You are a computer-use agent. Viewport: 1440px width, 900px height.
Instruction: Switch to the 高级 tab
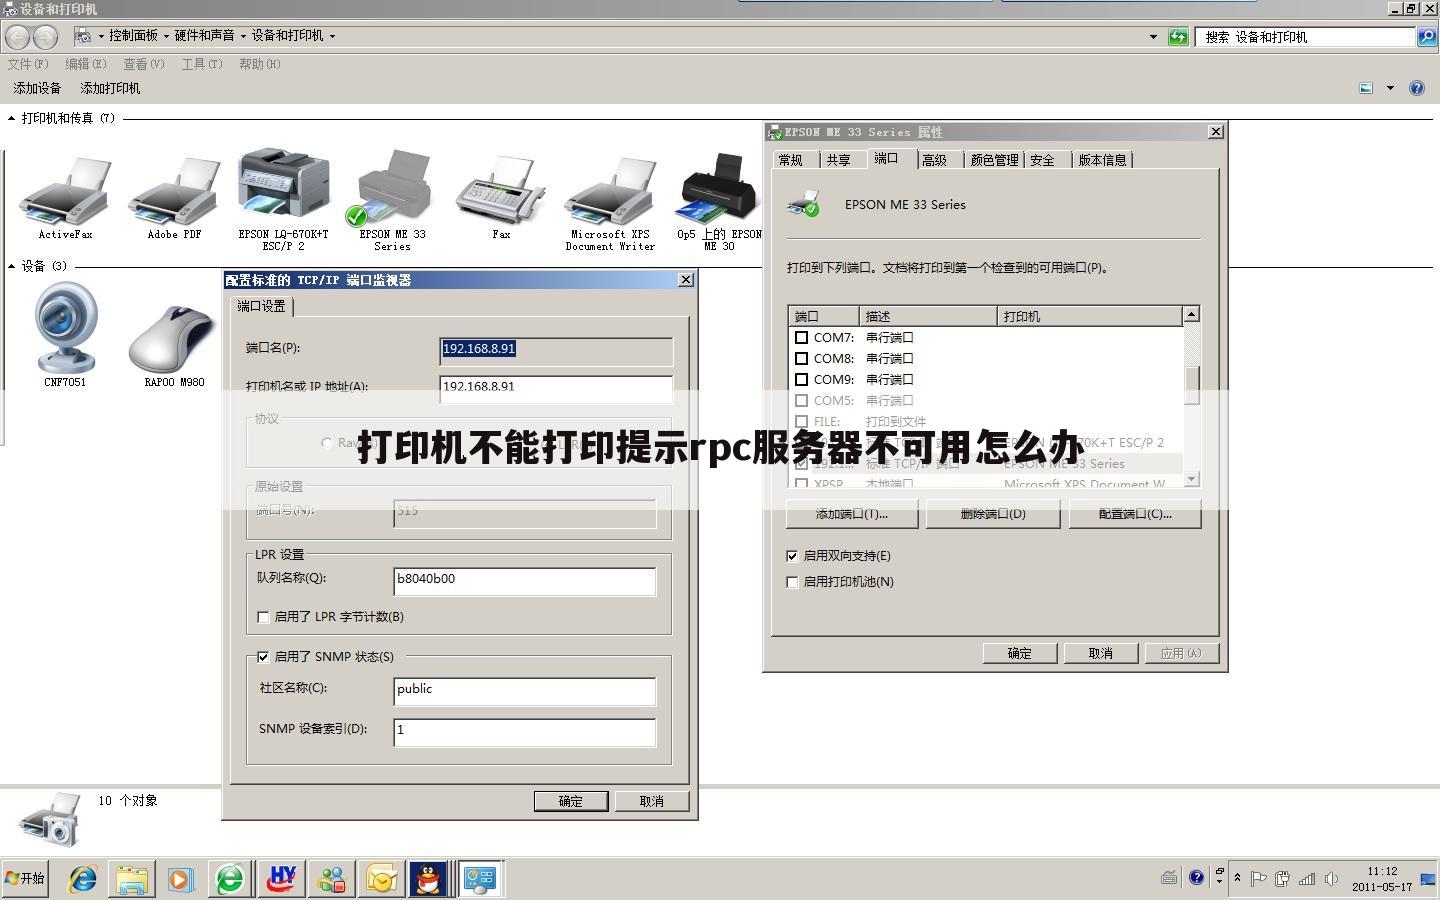(936, 159)
